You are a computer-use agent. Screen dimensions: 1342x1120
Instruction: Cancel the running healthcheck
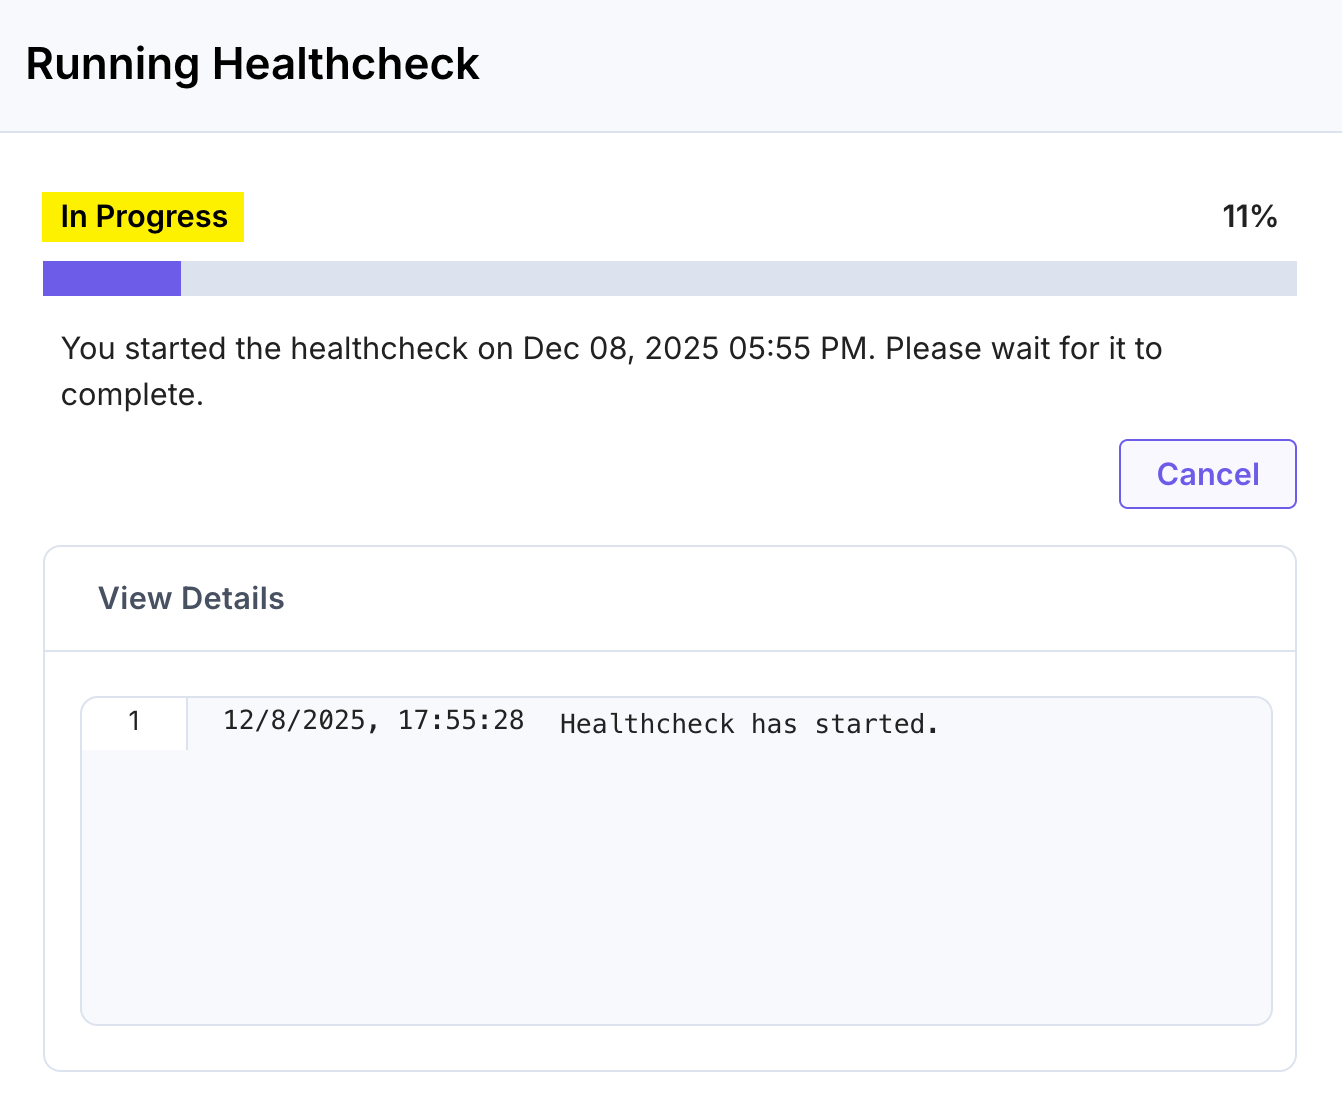coord(1207,474)
